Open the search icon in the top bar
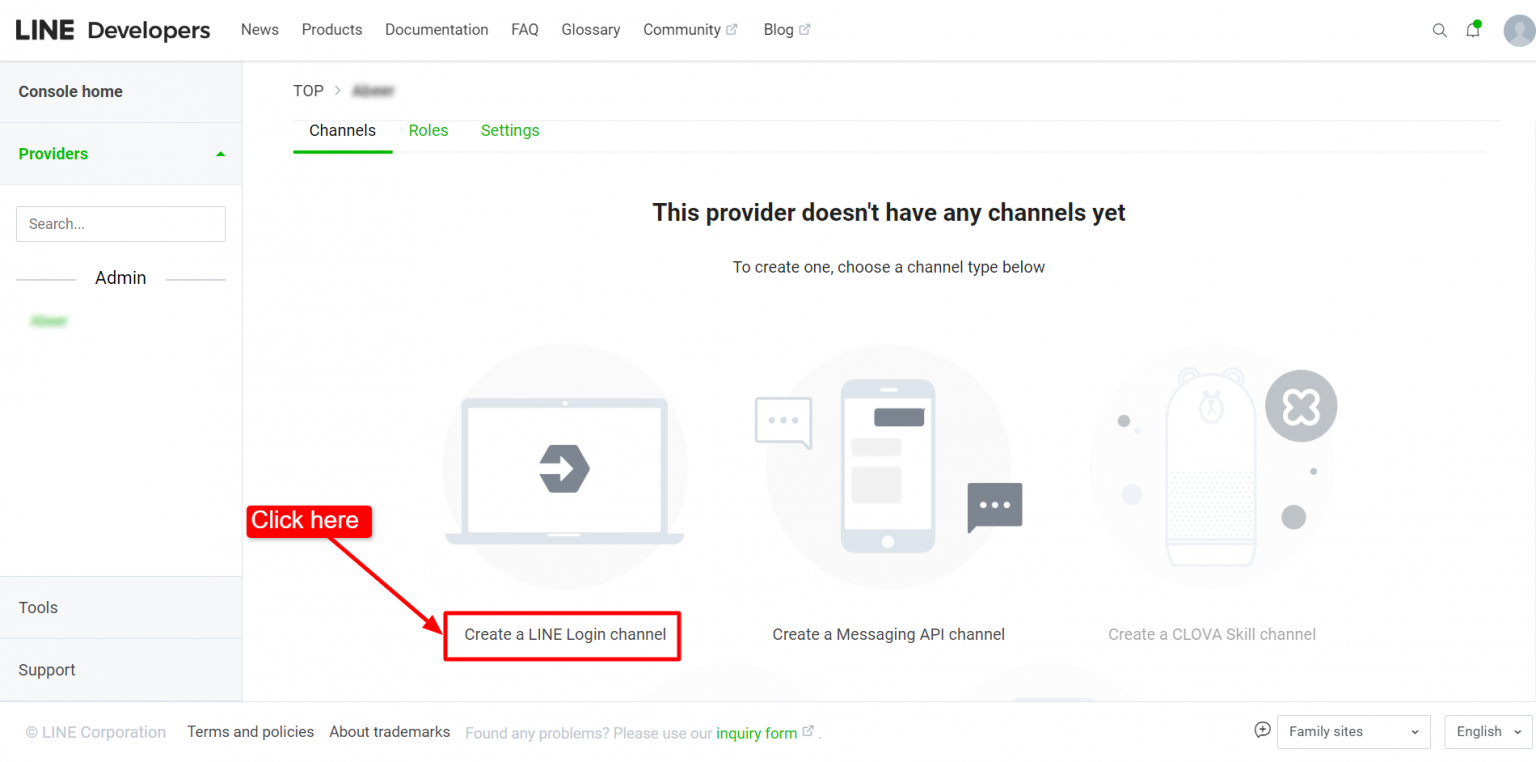 click(x=1440, y=30)
